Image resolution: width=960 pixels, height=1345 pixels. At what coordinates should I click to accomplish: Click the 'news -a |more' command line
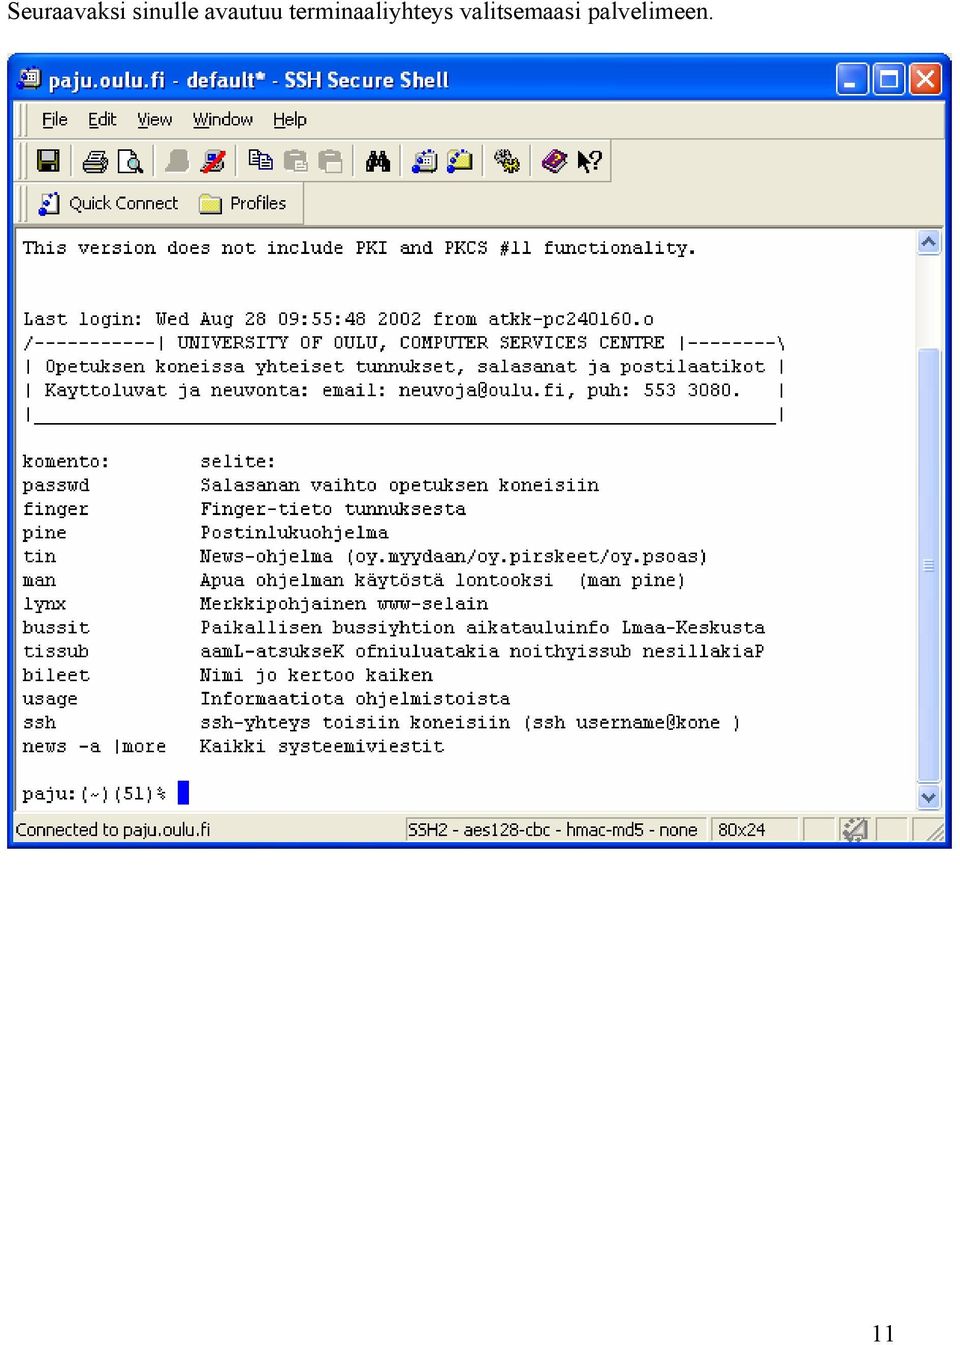coord(94,747)
